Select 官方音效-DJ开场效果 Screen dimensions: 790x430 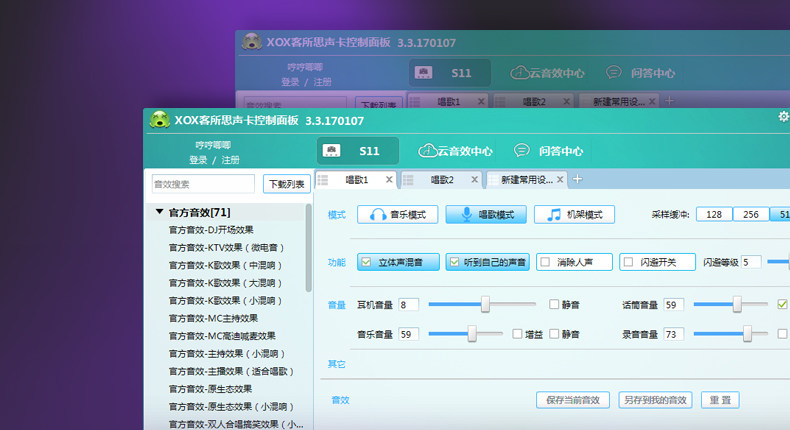[x=211, y=230]
